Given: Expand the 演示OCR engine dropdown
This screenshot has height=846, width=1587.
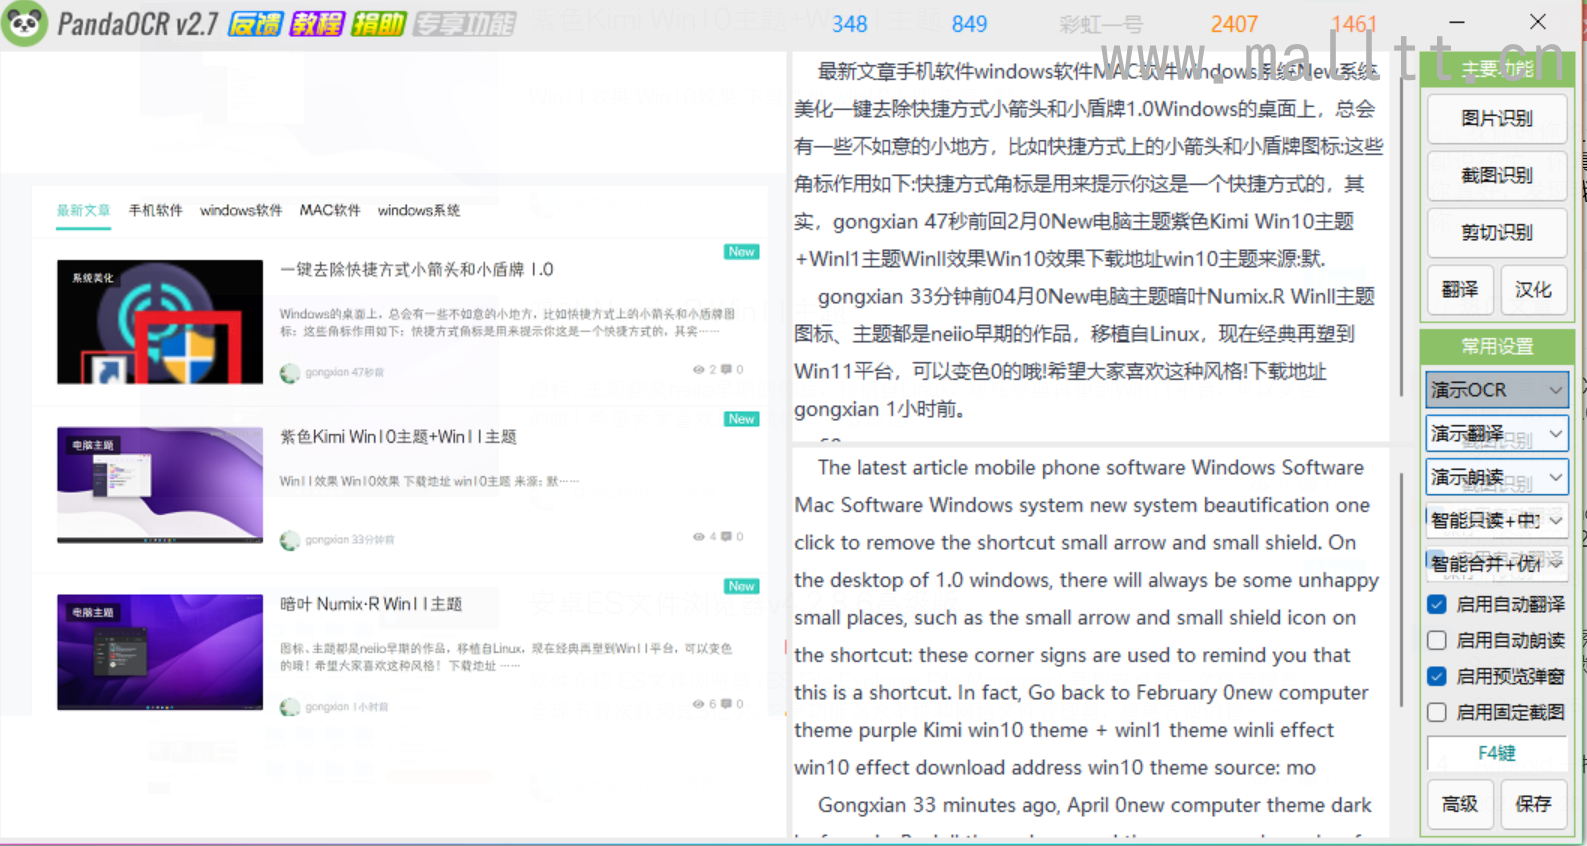Looking at the screenshot, I should tap(1496, 390).
